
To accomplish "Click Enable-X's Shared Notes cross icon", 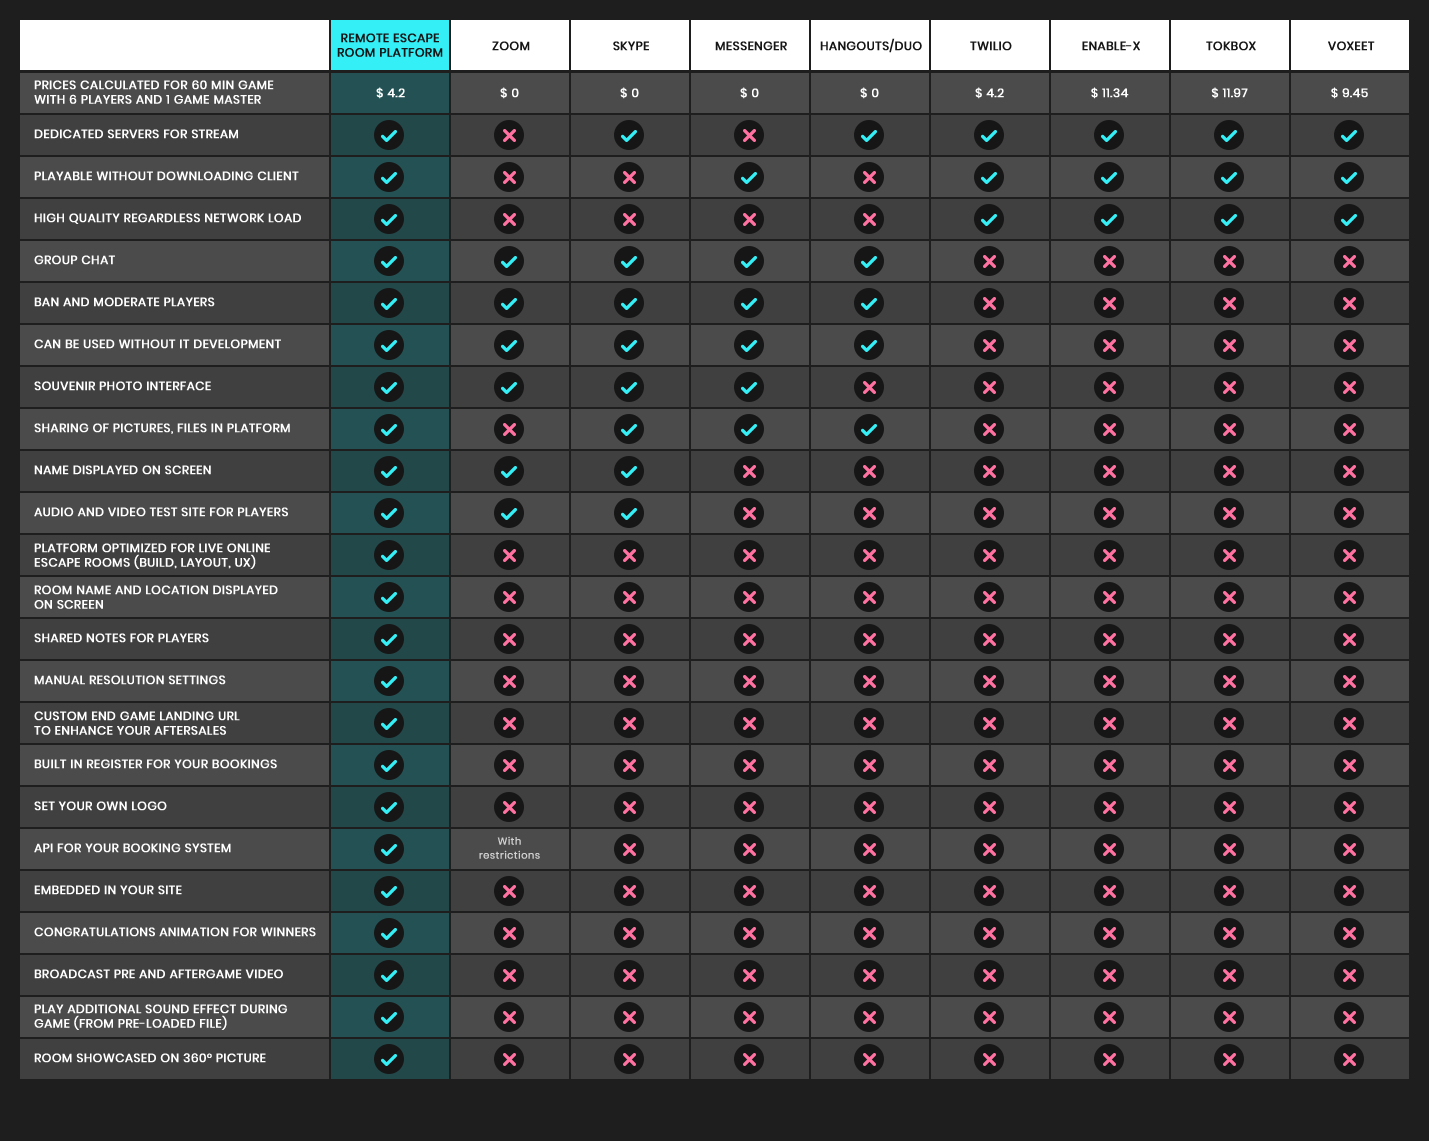I will pos(1109,639).
